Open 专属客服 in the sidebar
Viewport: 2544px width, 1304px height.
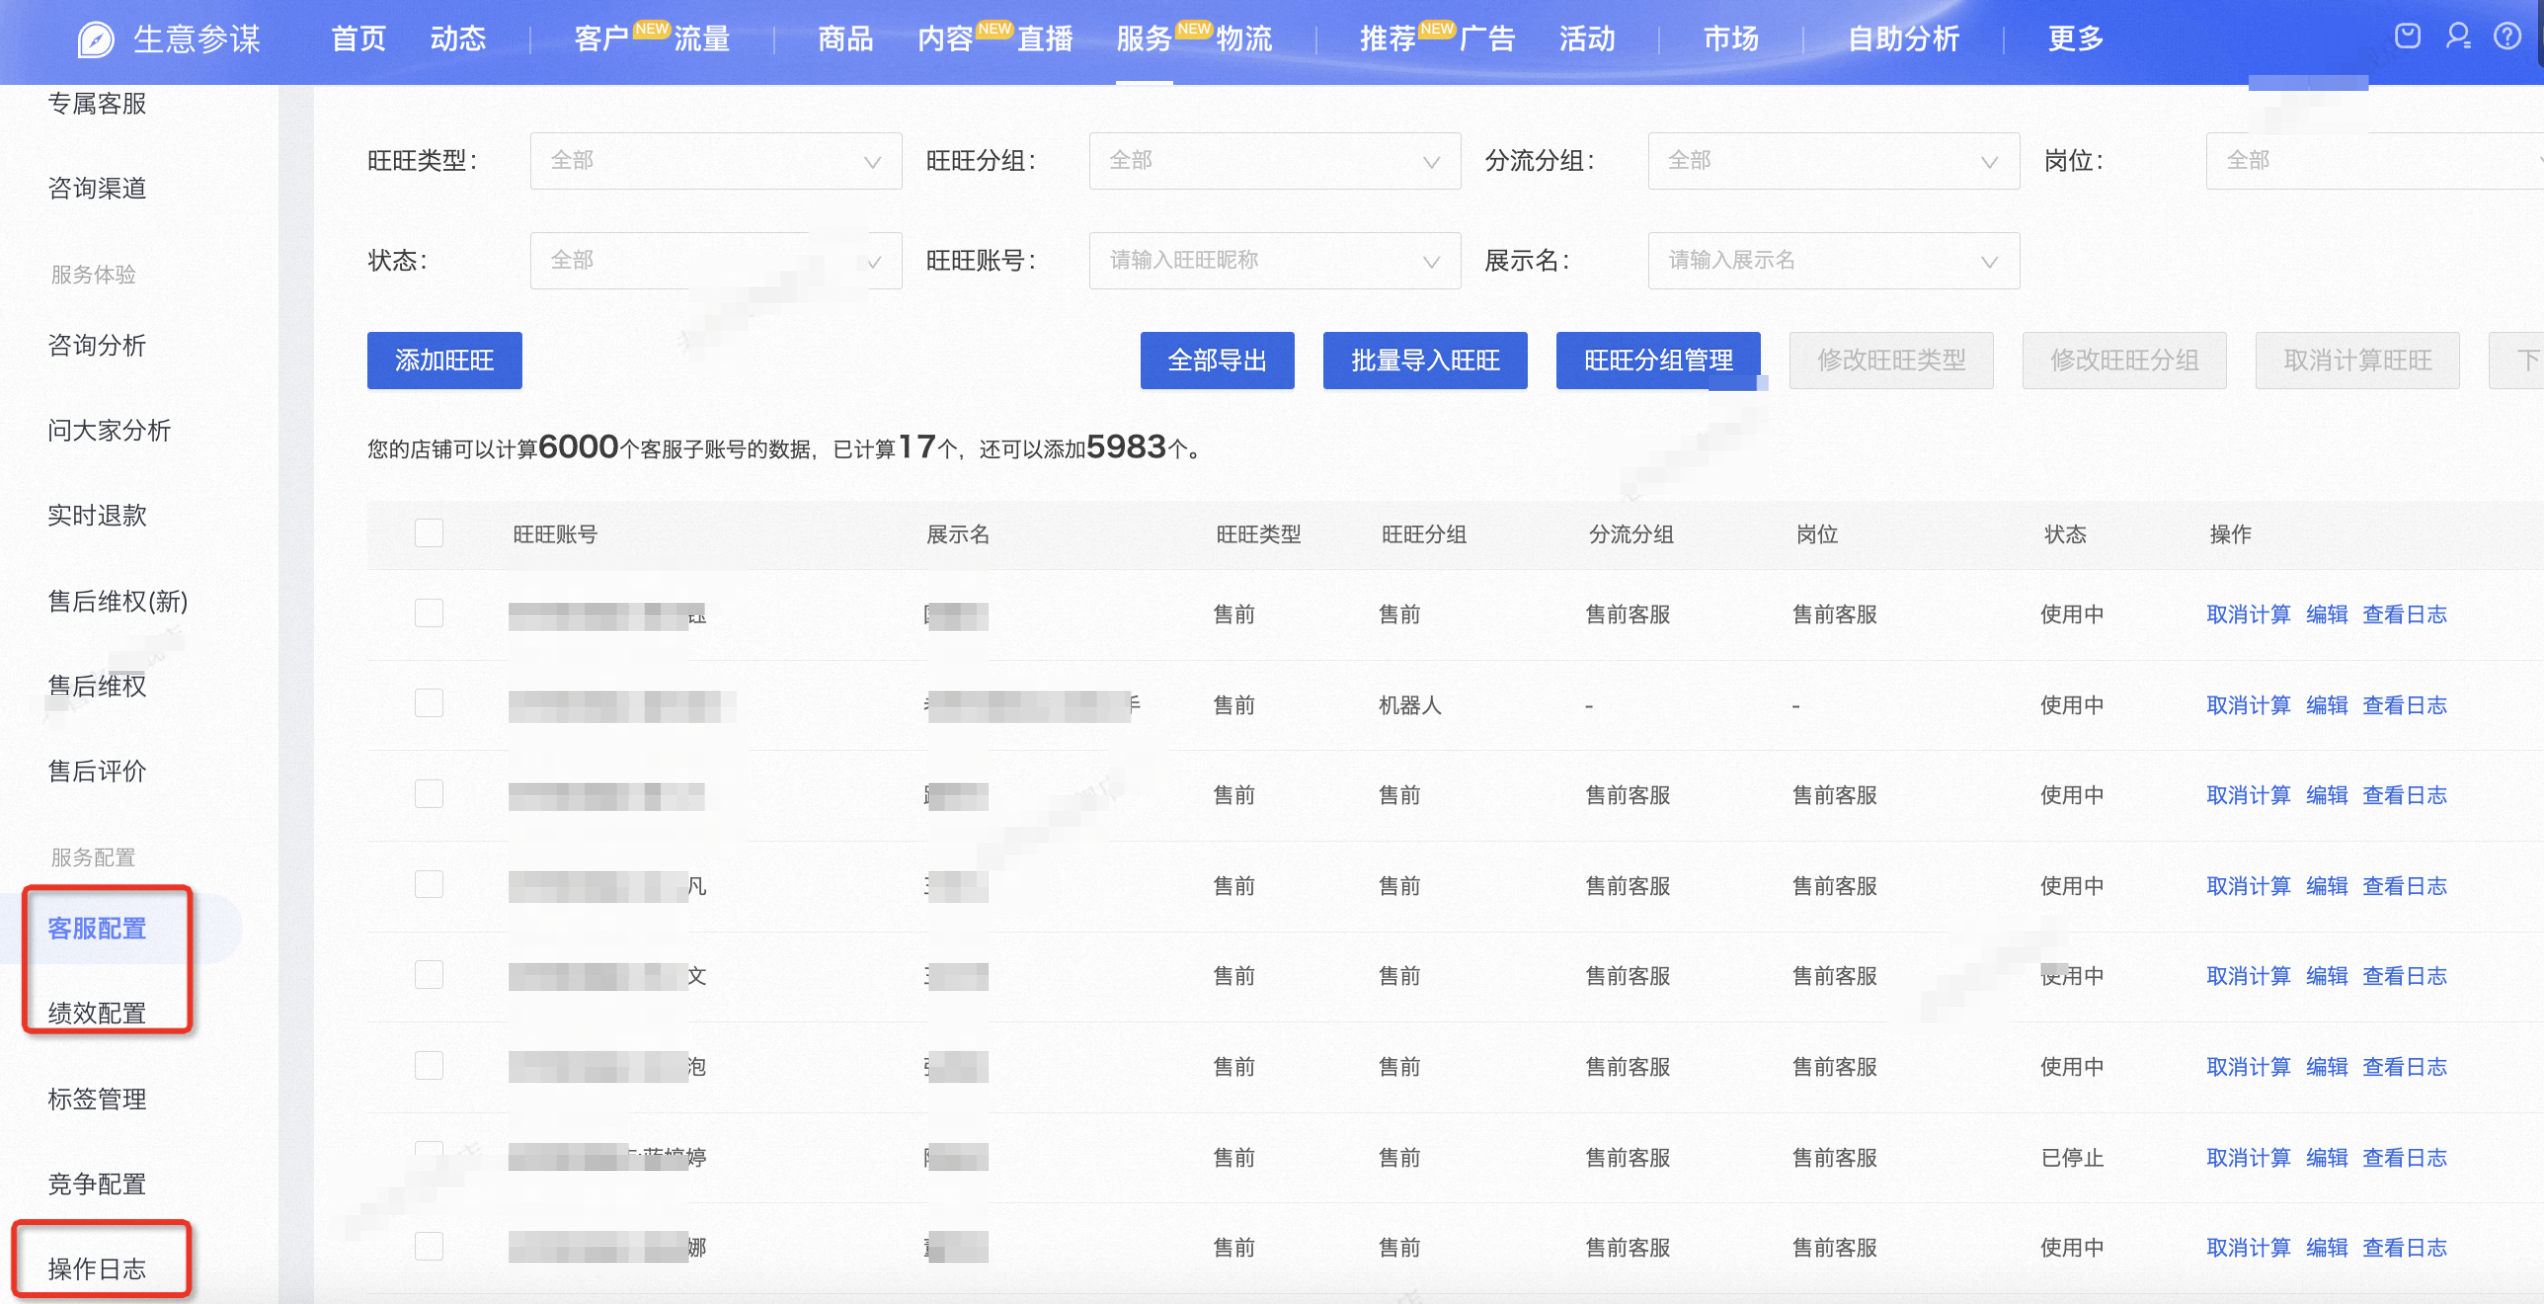pos(97,103)
